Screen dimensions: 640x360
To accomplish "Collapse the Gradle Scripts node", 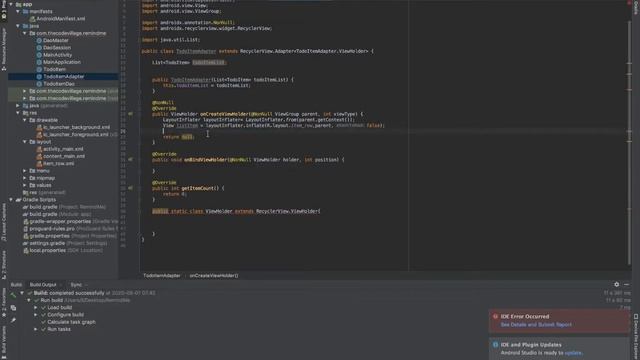I will point(11,200).
